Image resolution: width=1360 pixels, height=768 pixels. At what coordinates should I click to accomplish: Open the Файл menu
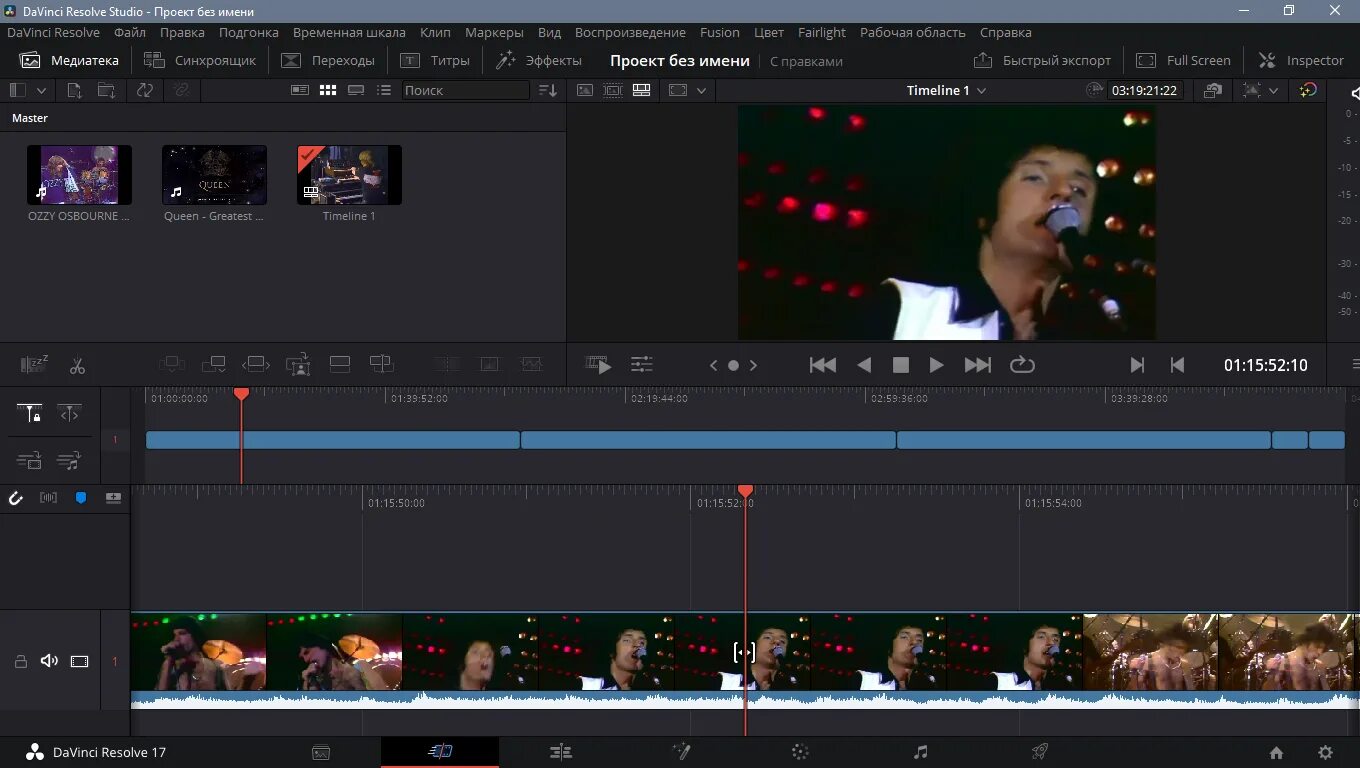pyautogui.click(x=130, y=32)
